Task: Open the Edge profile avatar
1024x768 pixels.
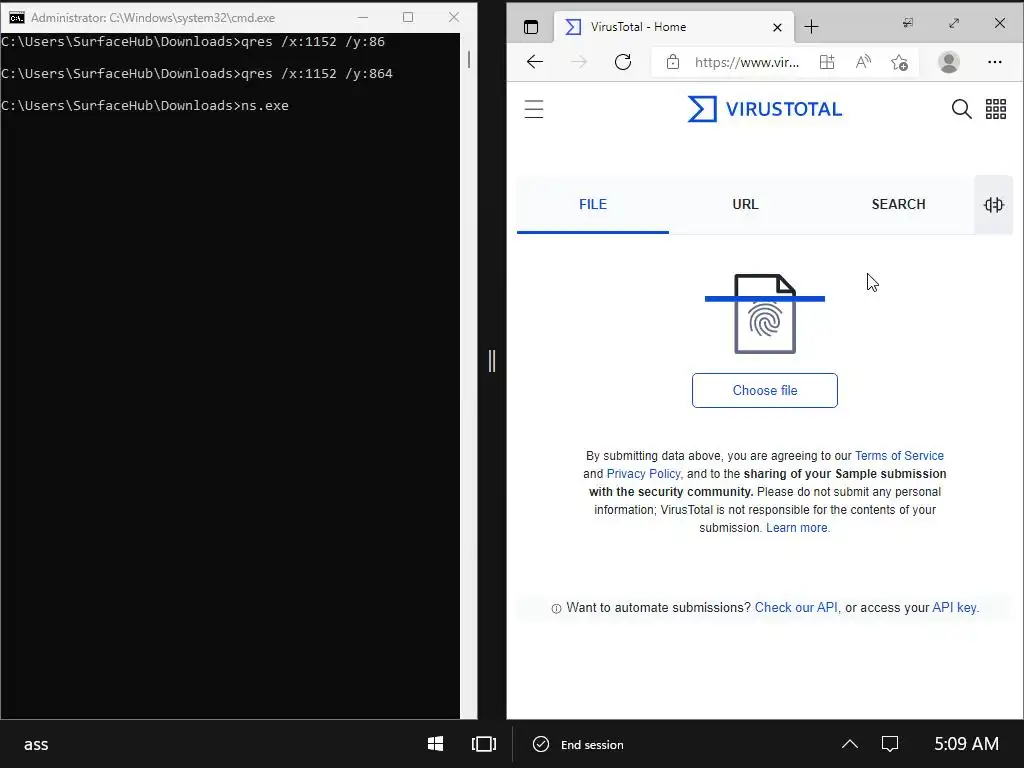Action: pos(949,62)
